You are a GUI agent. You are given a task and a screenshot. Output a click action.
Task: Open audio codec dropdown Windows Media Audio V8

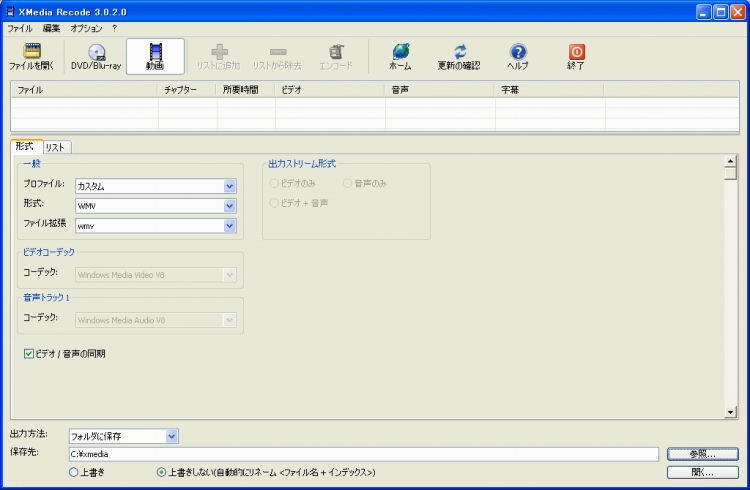[x=155, y=320]
